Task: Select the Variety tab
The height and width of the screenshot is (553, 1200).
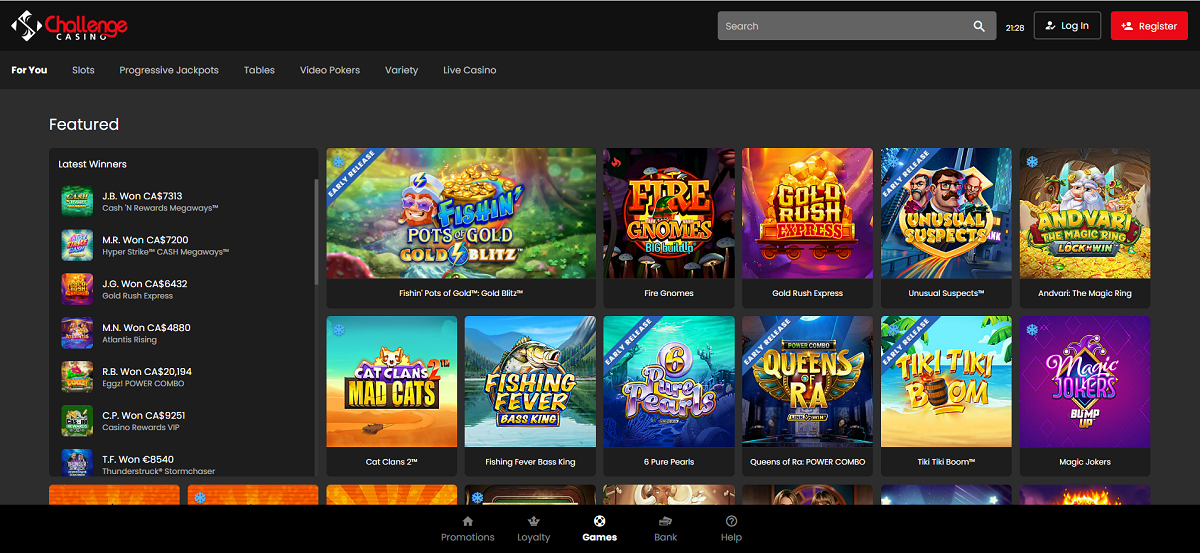Action: click(401, 70)
